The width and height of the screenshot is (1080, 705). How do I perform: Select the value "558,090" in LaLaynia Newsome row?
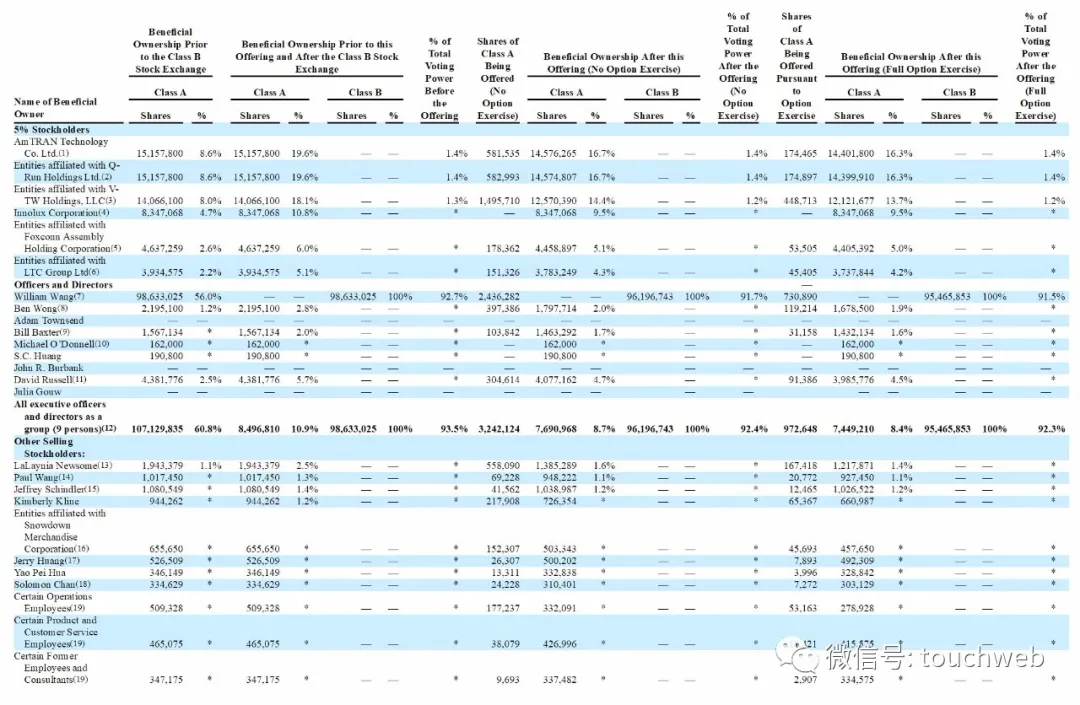pos(503,465)
